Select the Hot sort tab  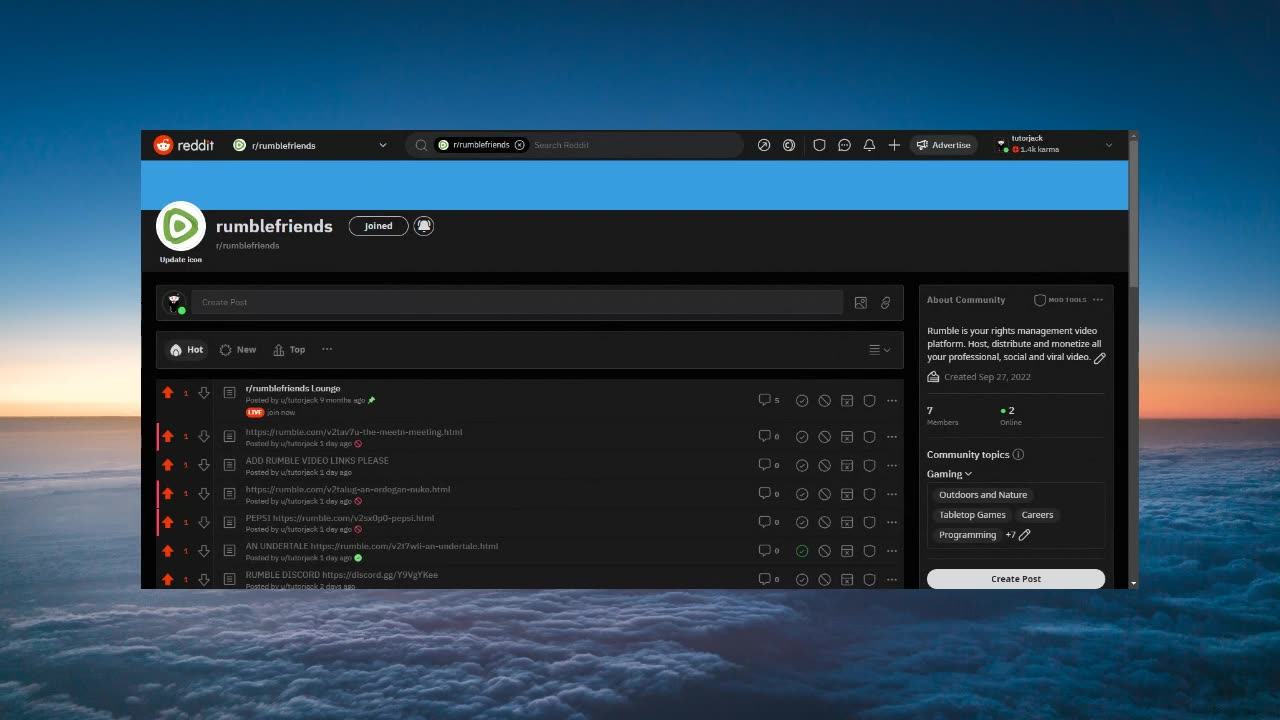pos(186,350)
